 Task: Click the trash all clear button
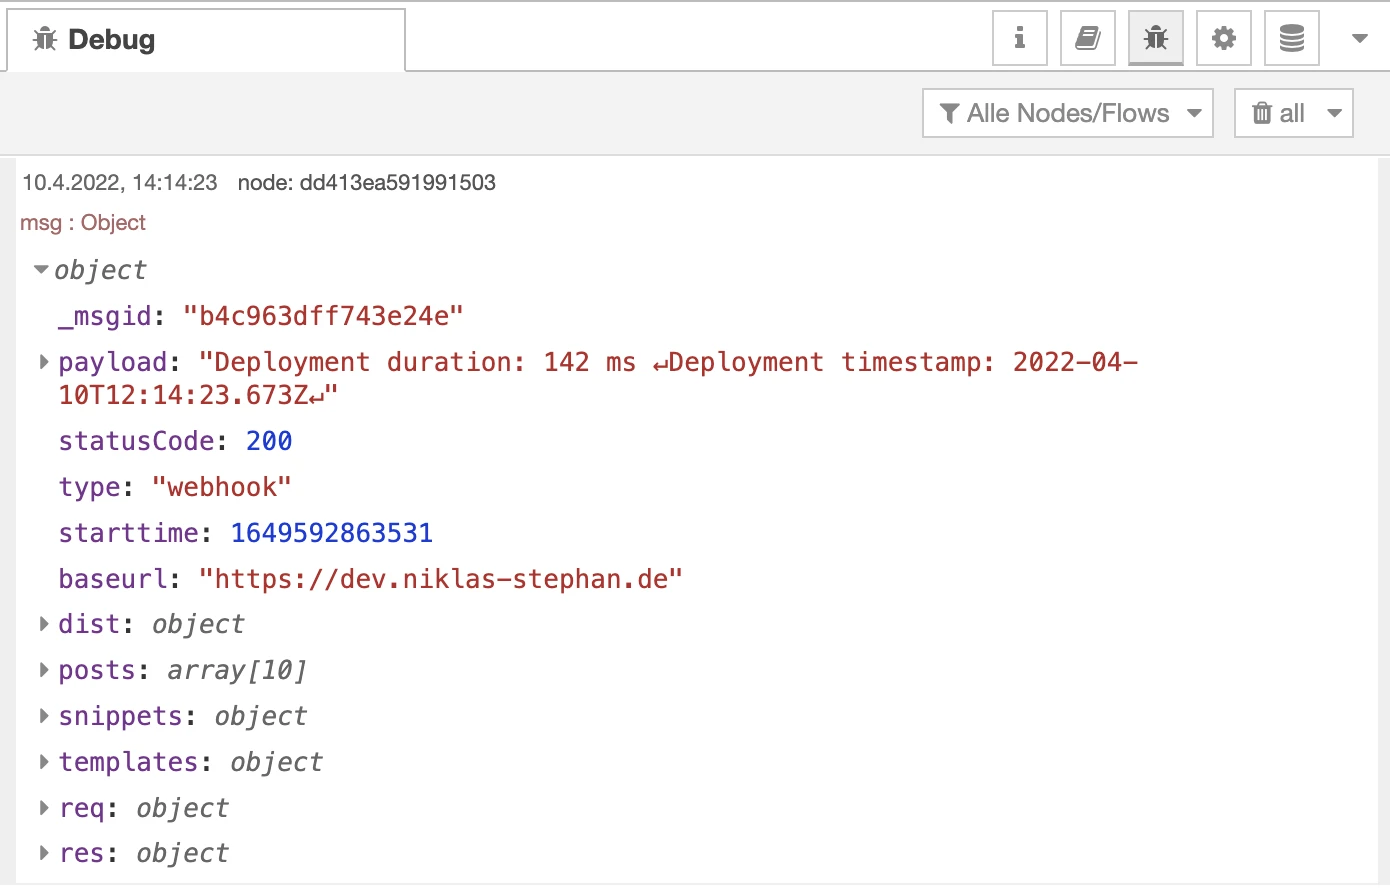click(1279, 113)
